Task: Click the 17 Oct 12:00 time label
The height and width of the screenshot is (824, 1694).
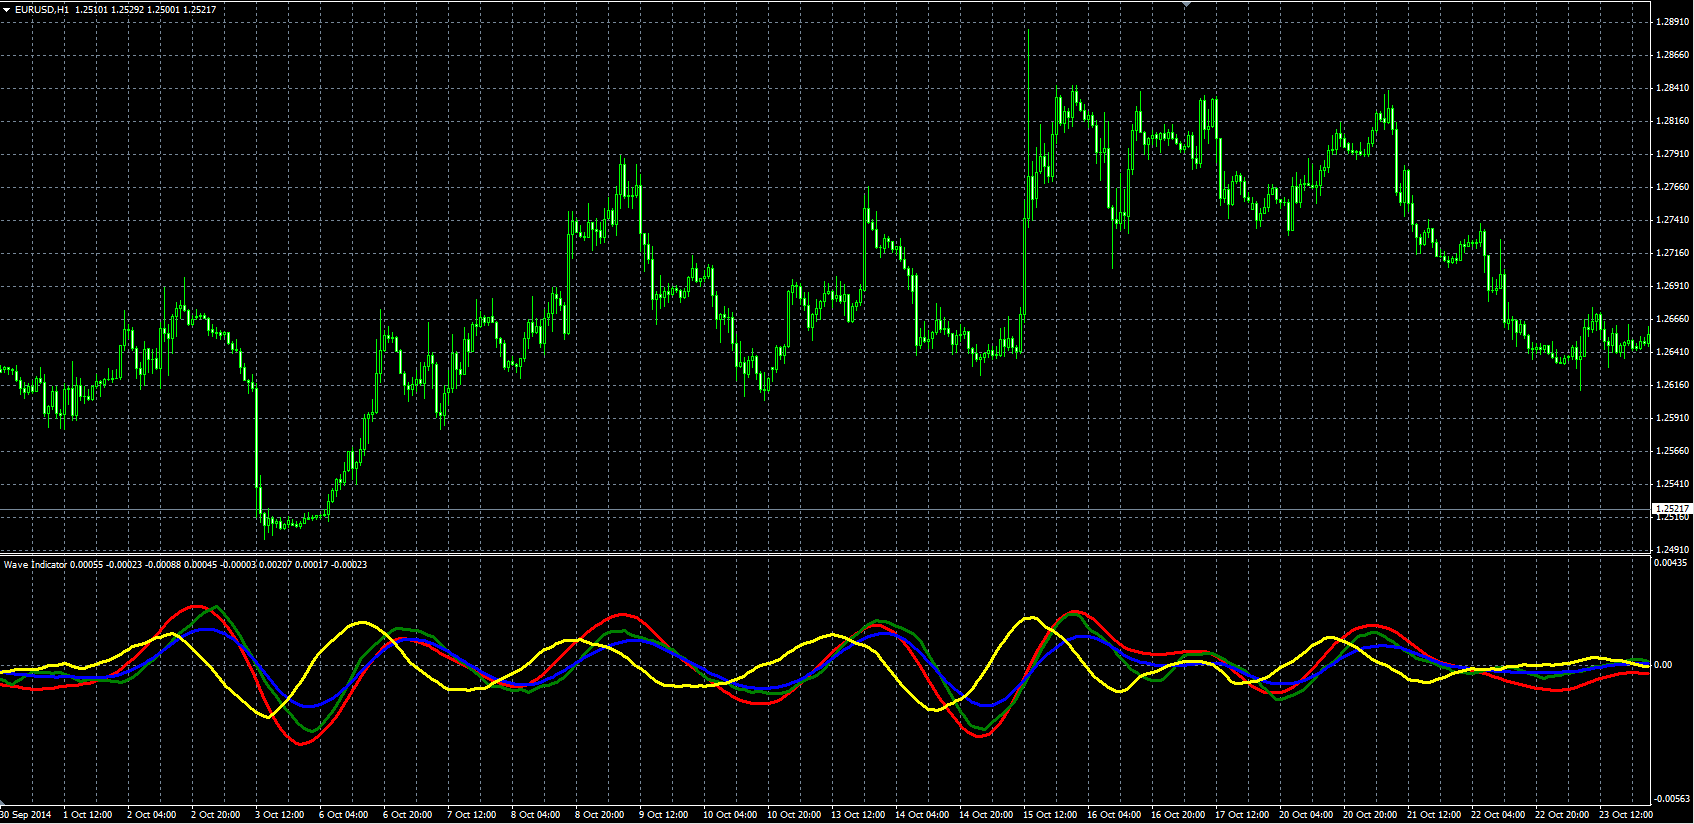Action: 1242,815
